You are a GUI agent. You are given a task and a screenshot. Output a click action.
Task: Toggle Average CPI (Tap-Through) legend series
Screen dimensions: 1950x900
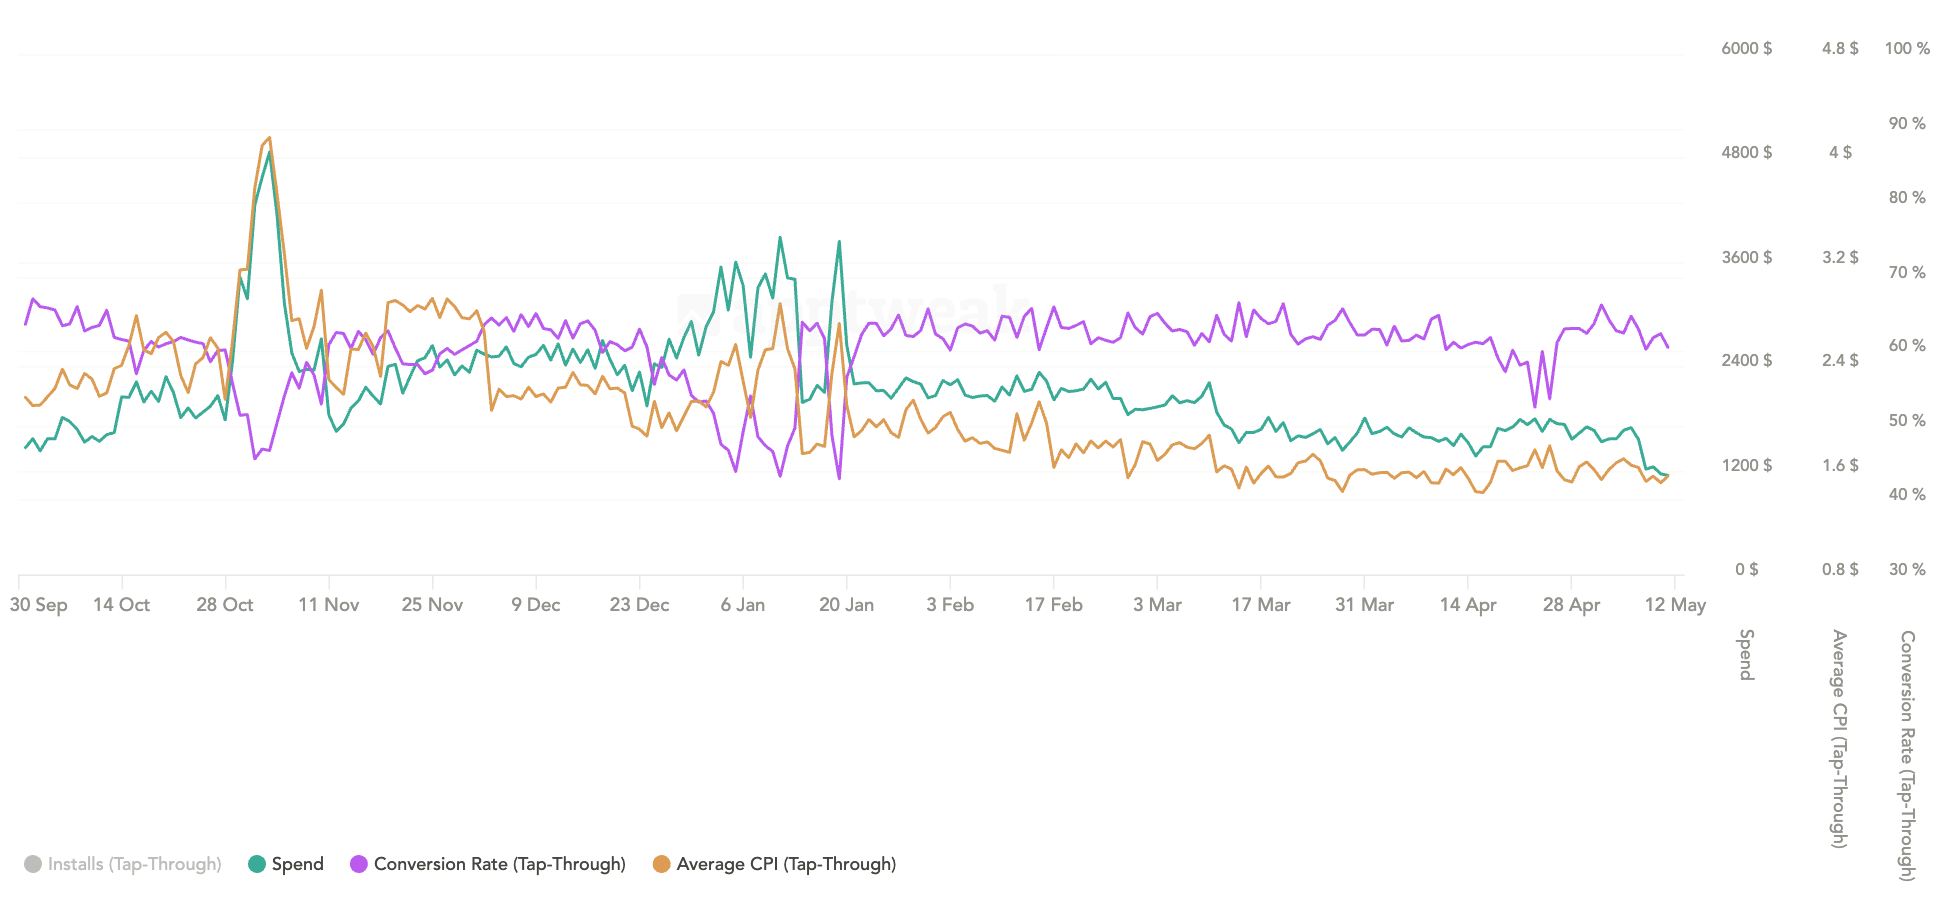tap(786, 864)
